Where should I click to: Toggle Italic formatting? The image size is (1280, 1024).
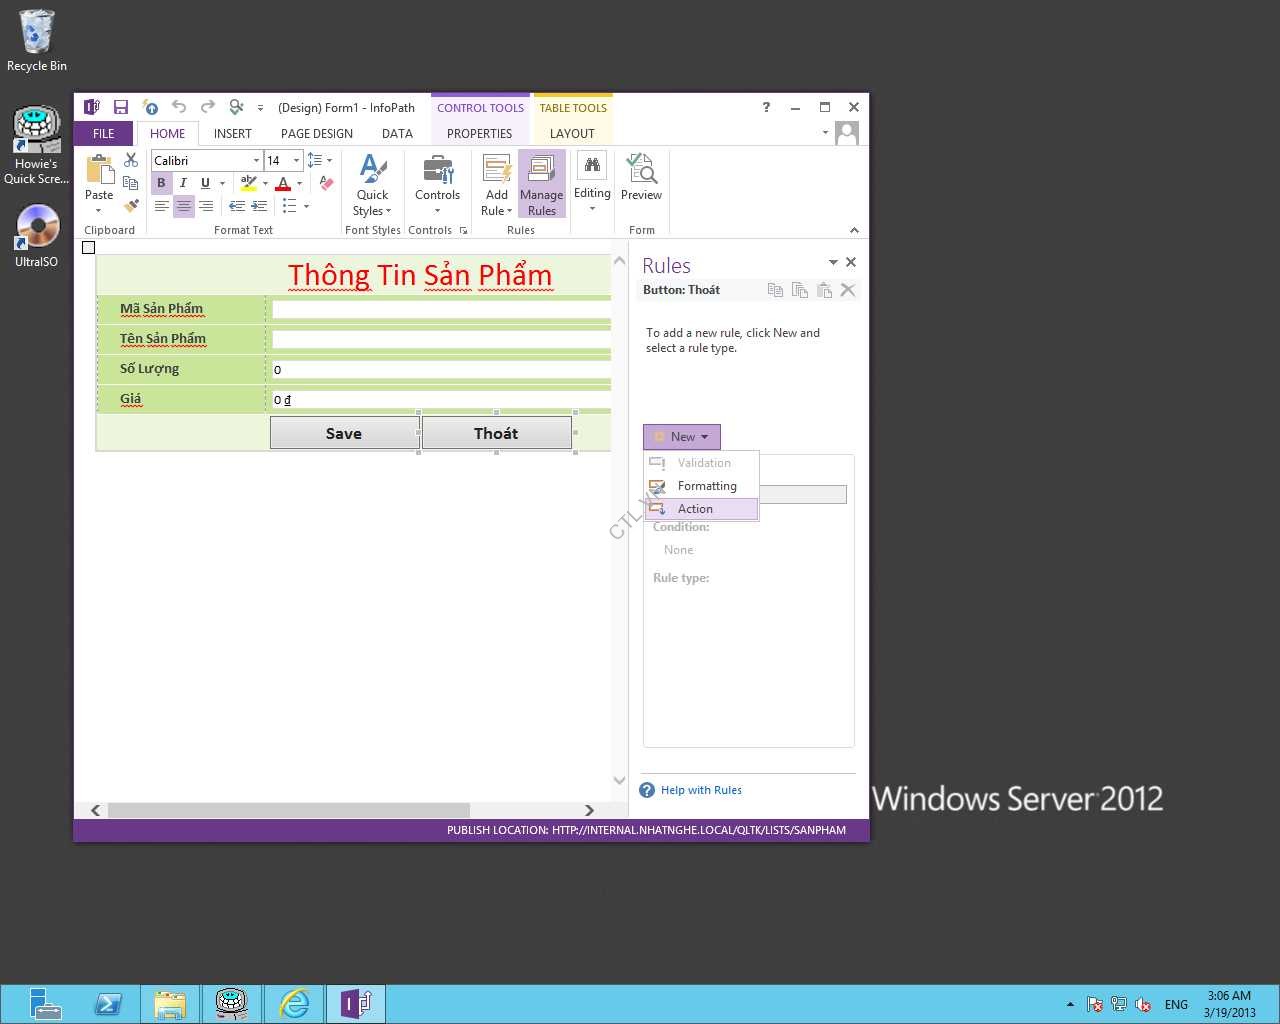tap(183, 183)
